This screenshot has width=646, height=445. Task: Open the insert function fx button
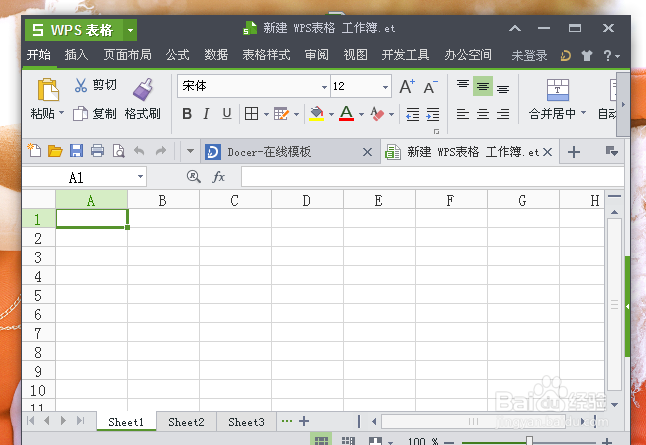218,177
